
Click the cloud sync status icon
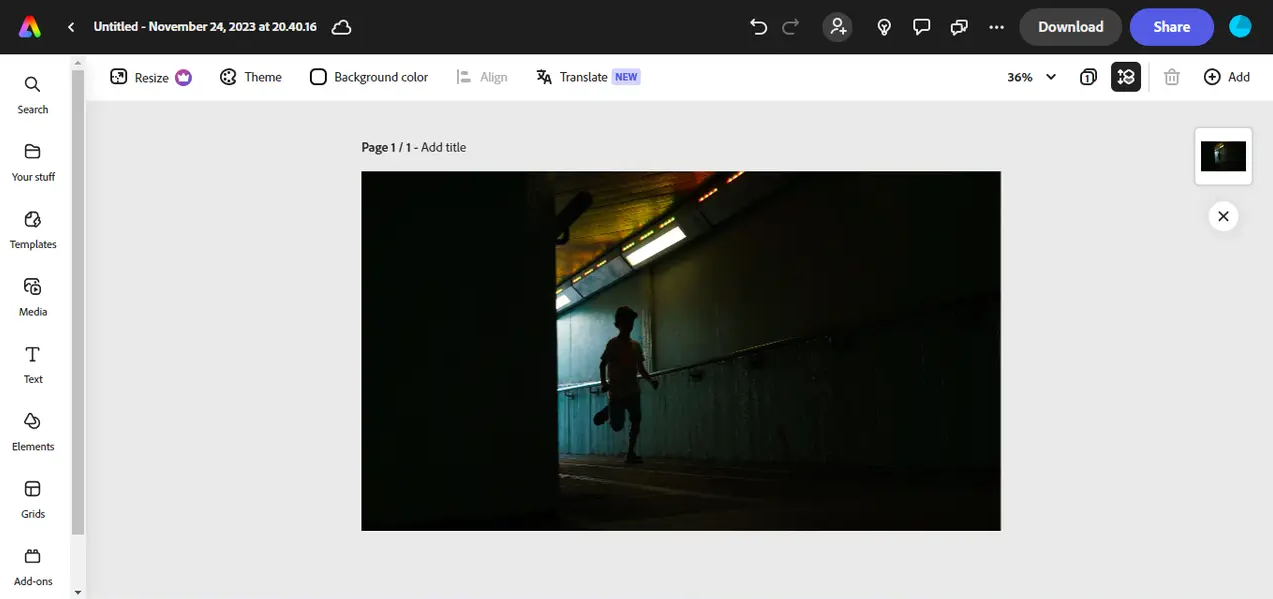pos(341,27)
